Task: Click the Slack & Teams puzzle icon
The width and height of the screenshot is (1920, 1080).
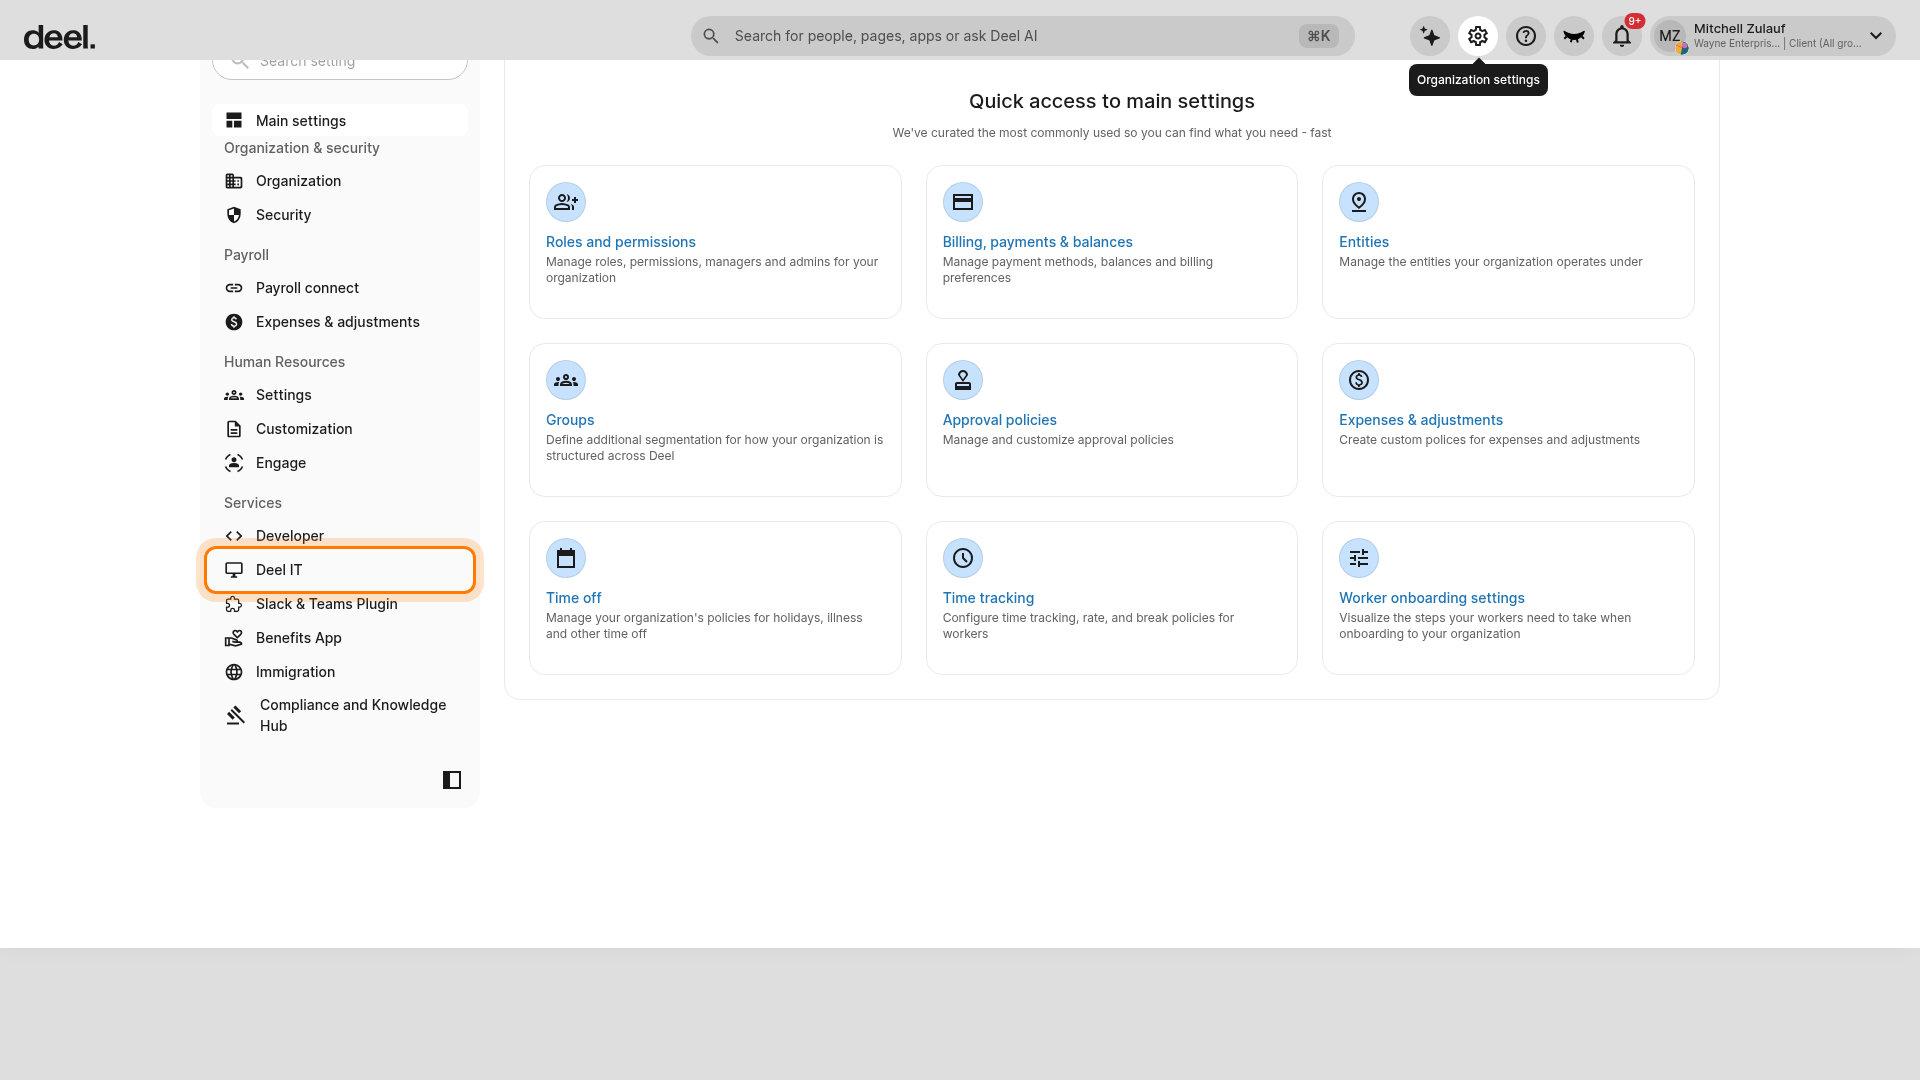Action: 234,604
